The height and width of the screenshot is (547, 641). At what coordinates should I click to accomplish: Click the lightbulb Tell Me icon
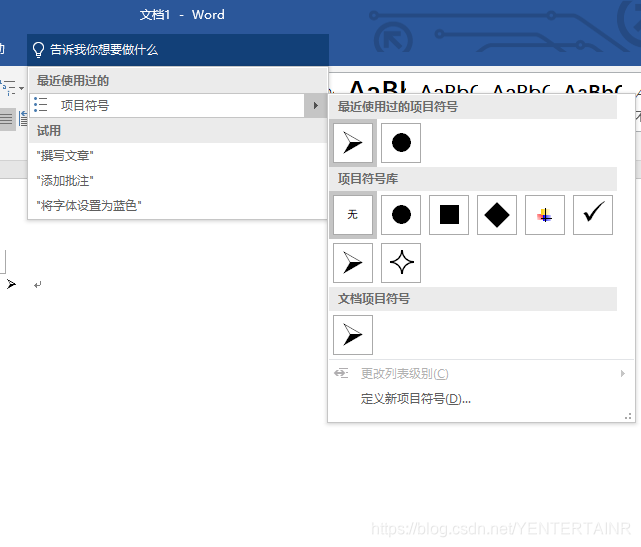point(38,50)
